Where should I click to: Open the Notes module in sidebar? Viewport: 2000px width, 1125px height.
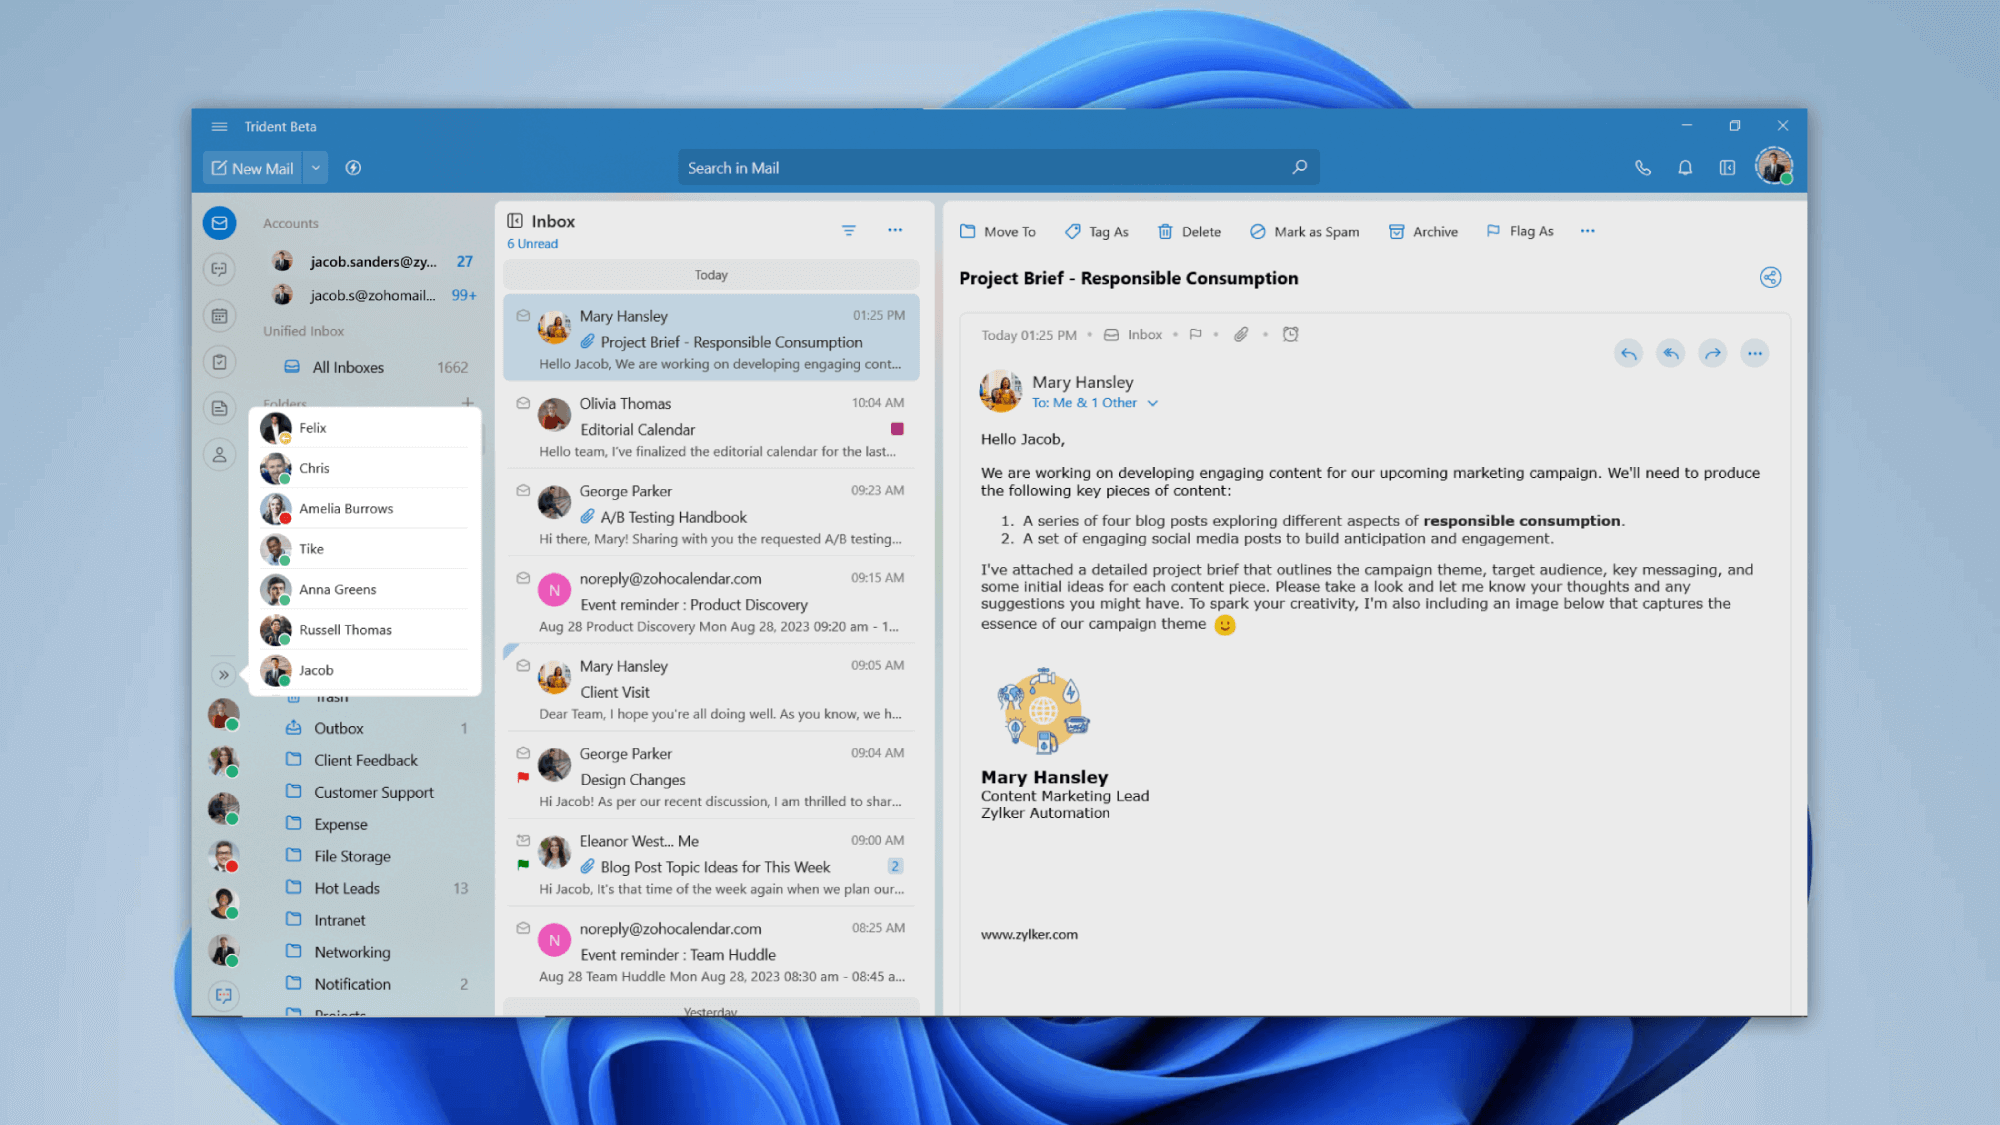220,408
